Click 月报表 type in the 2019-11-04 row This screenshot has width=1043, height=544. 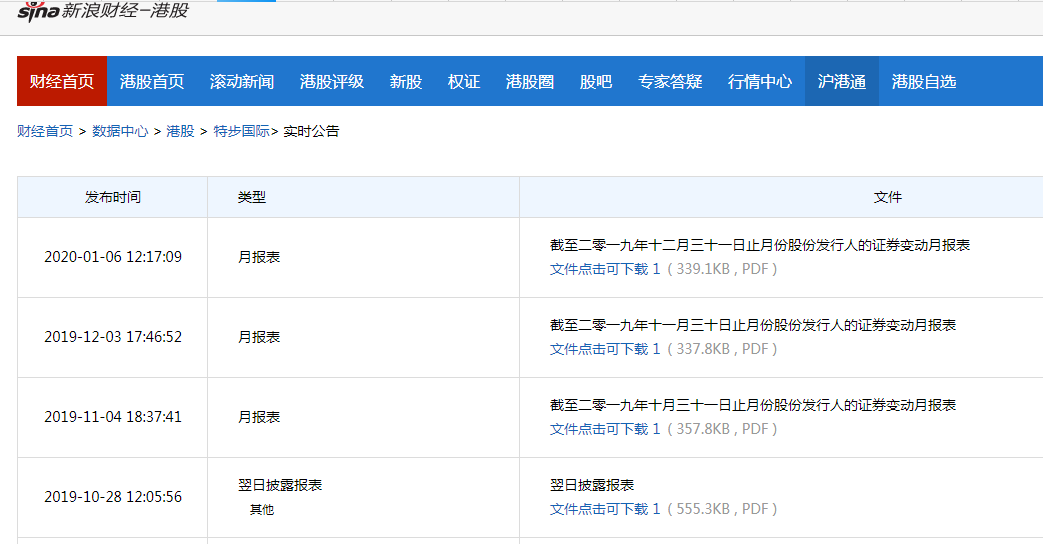(259, 417)
